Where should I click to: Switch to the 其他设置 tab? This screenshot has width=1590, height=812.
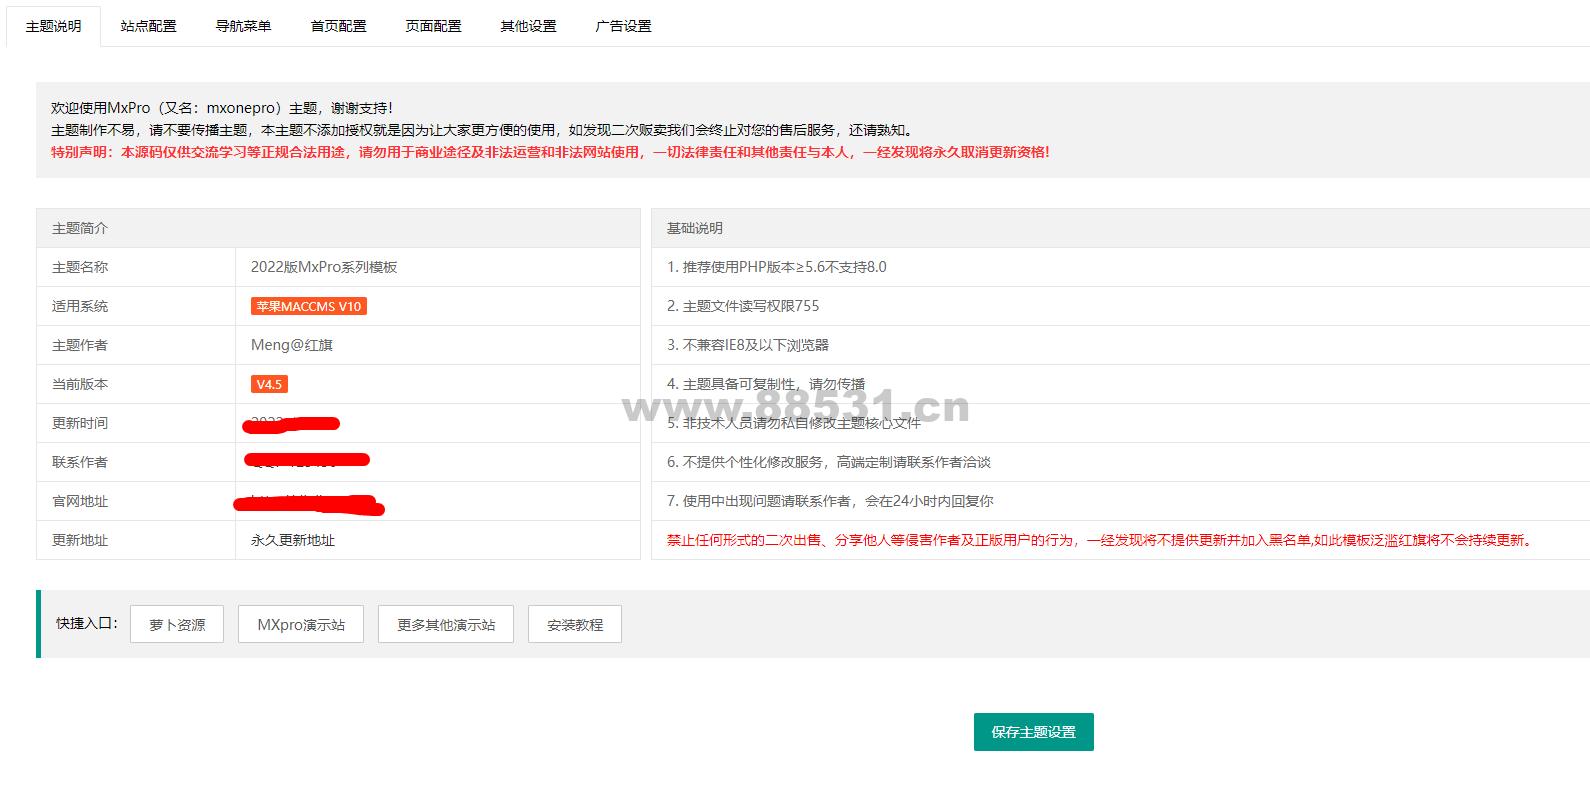click(x=528, y=26)
